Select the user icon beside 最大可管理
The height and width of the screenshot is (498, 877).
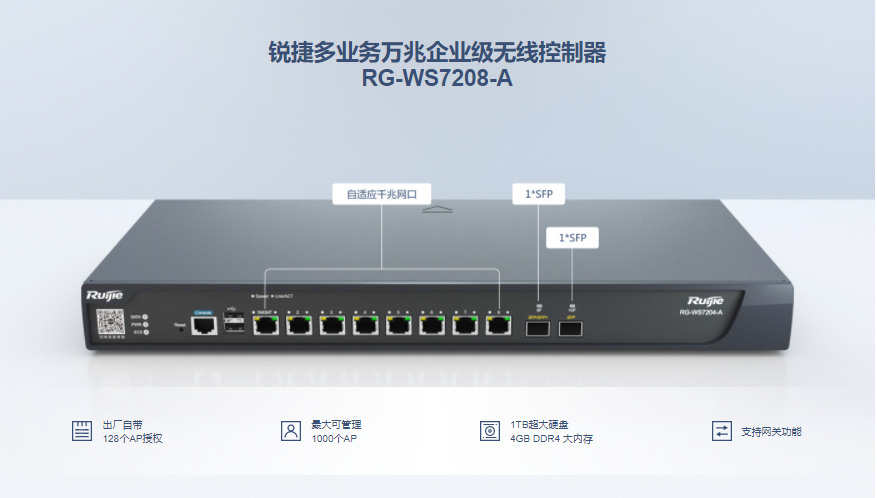pyautogui.click(x=291, y=431)
